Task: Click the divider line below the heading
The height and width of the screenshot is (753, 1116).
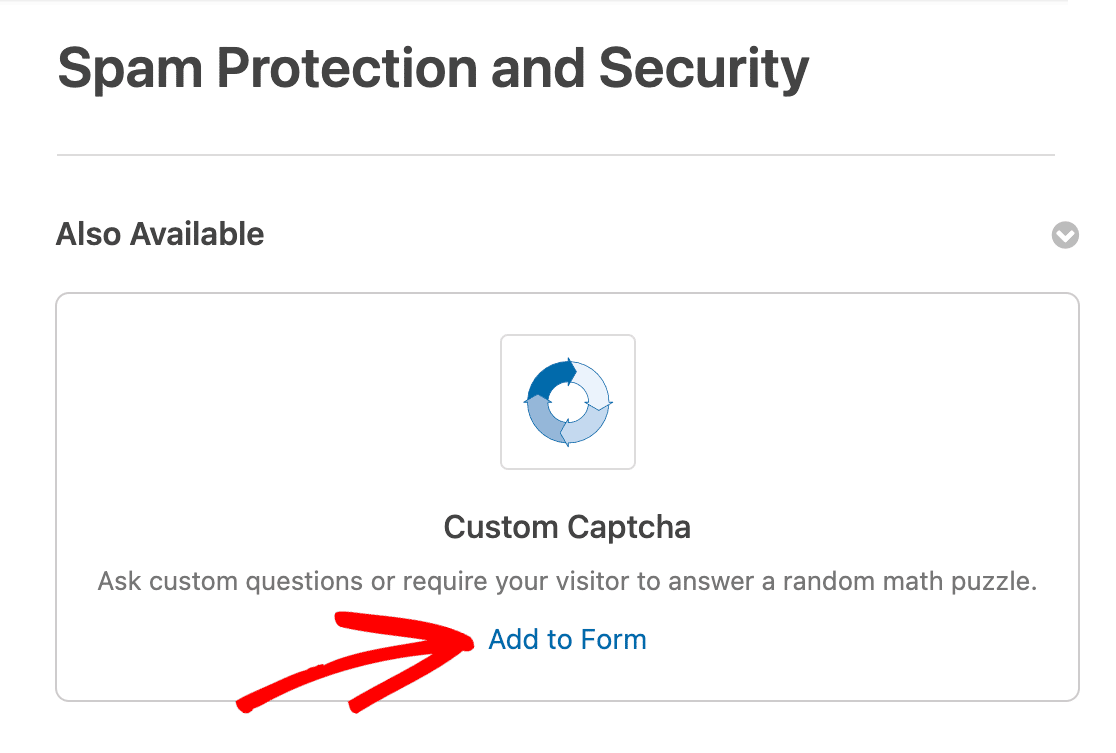Action: point(555,155)
